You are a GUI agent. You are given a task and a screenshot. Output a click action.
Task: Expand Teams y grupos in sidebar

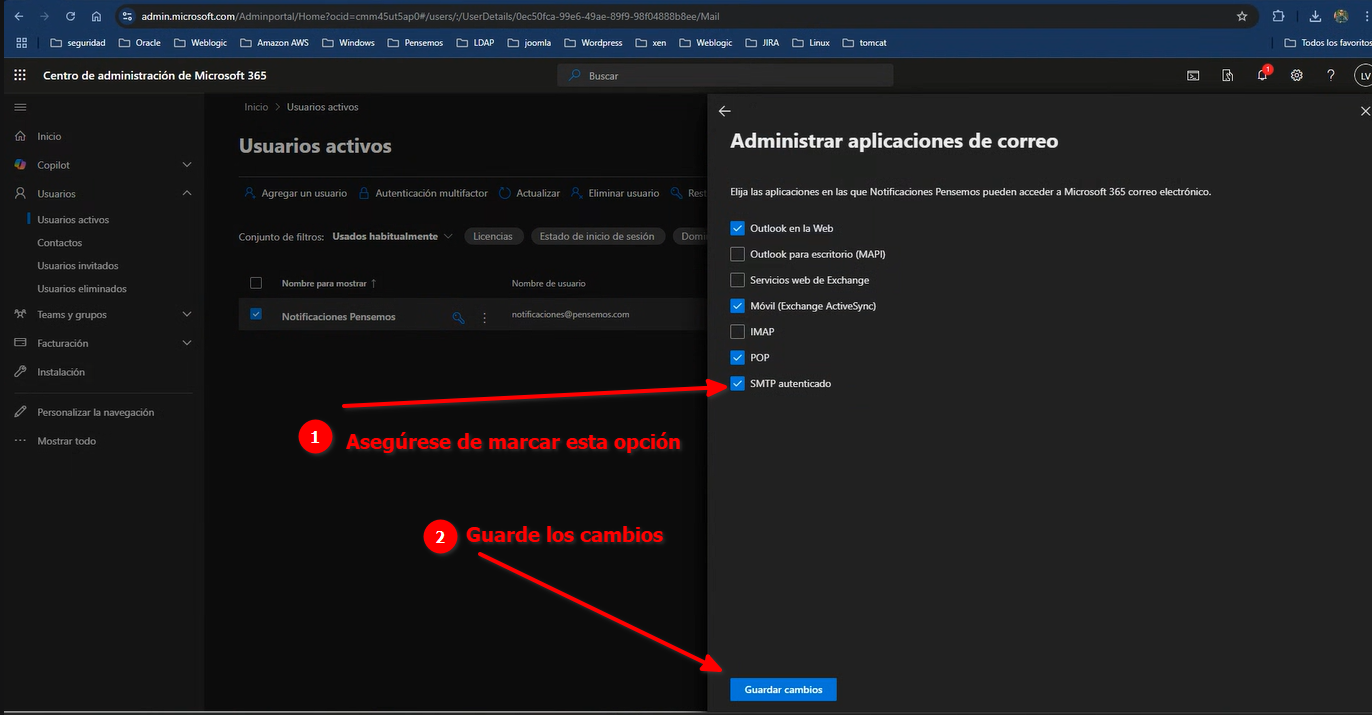coord(187,314)
